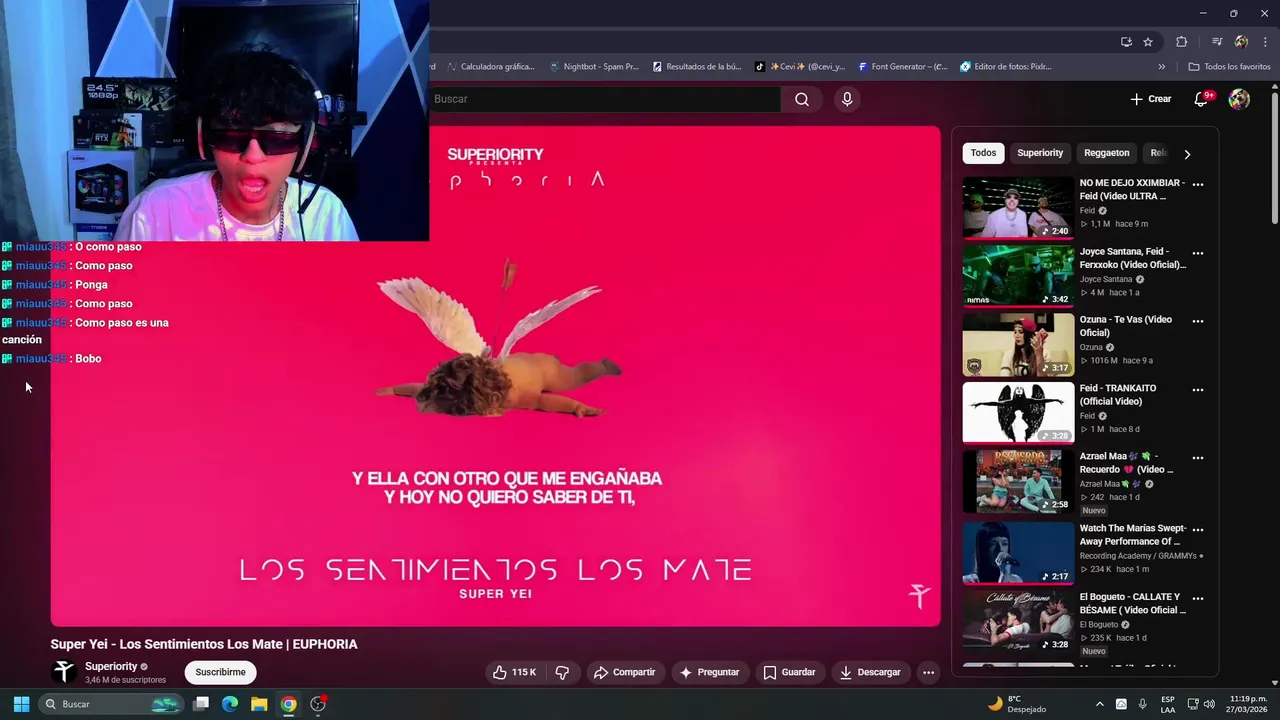The height and width of the screenshot is (720, 1280).
Task: Open Todos los favoritos folder
Action: (1229, 67)
